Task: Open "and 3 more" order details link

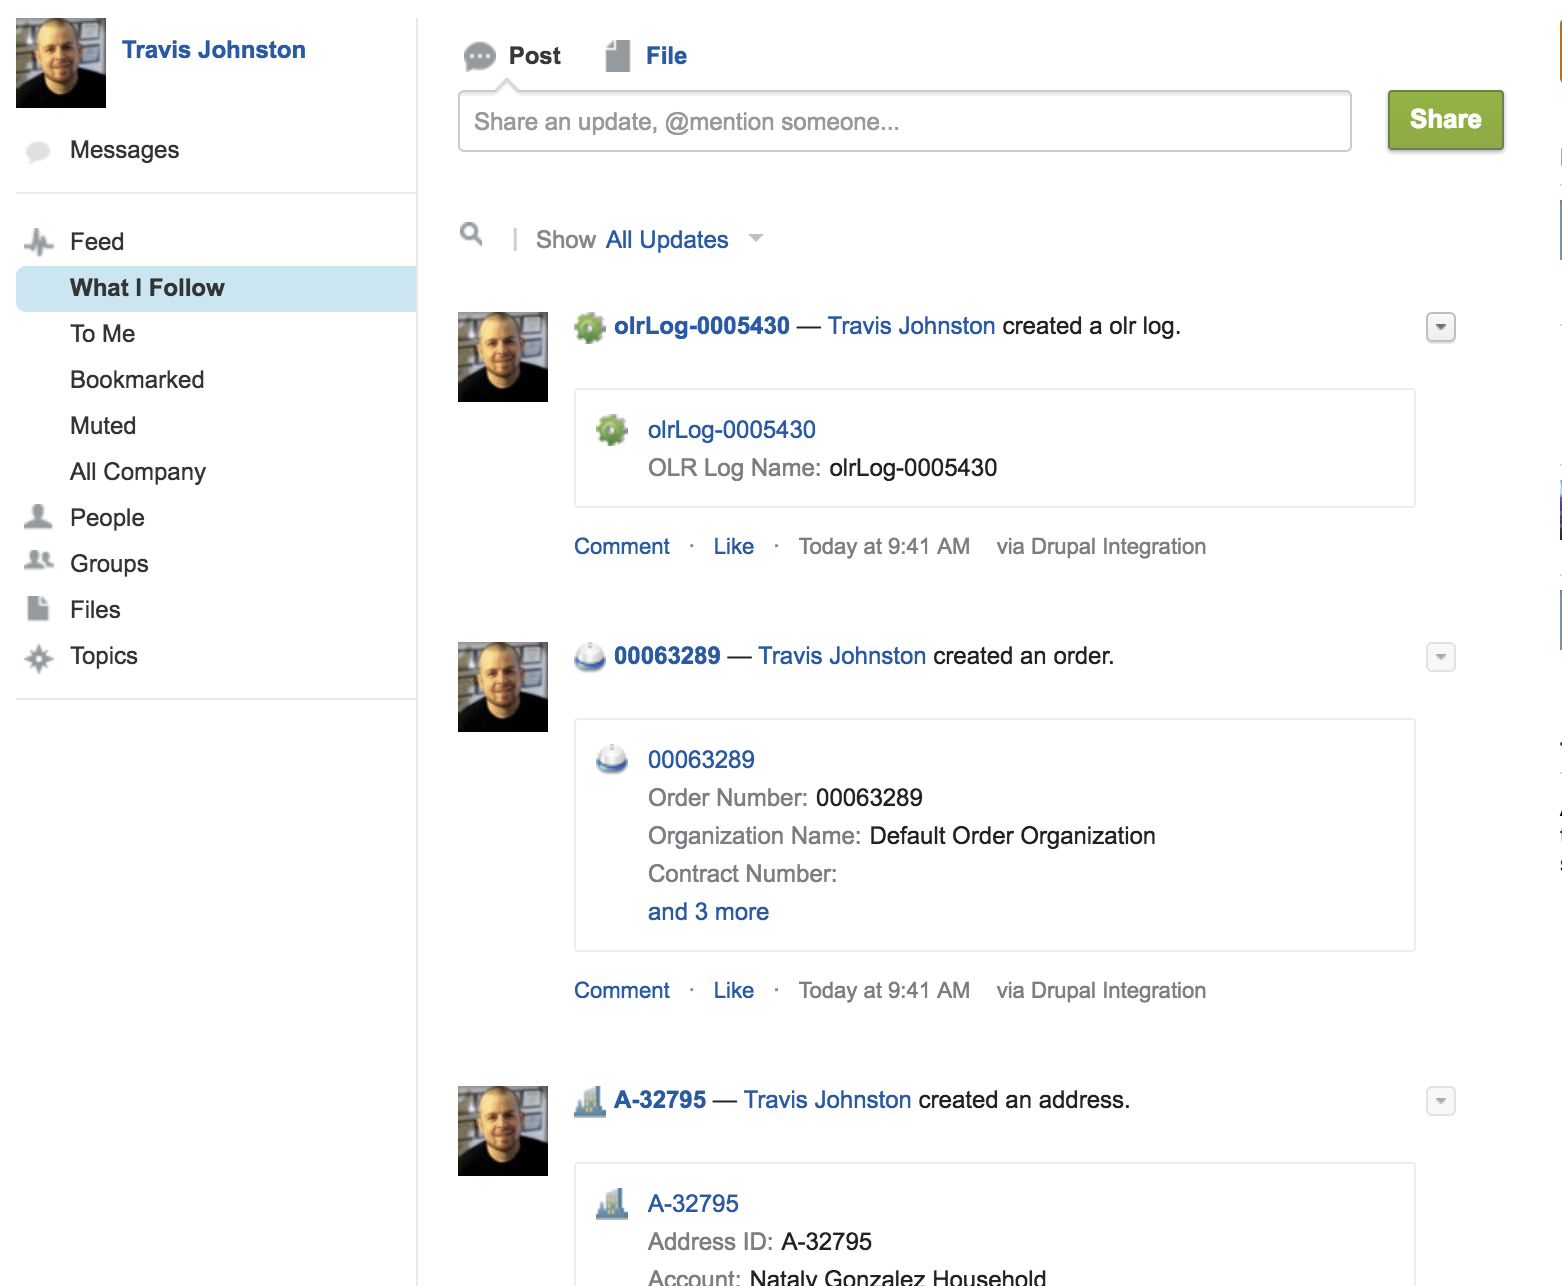Action: click(708, 911)
